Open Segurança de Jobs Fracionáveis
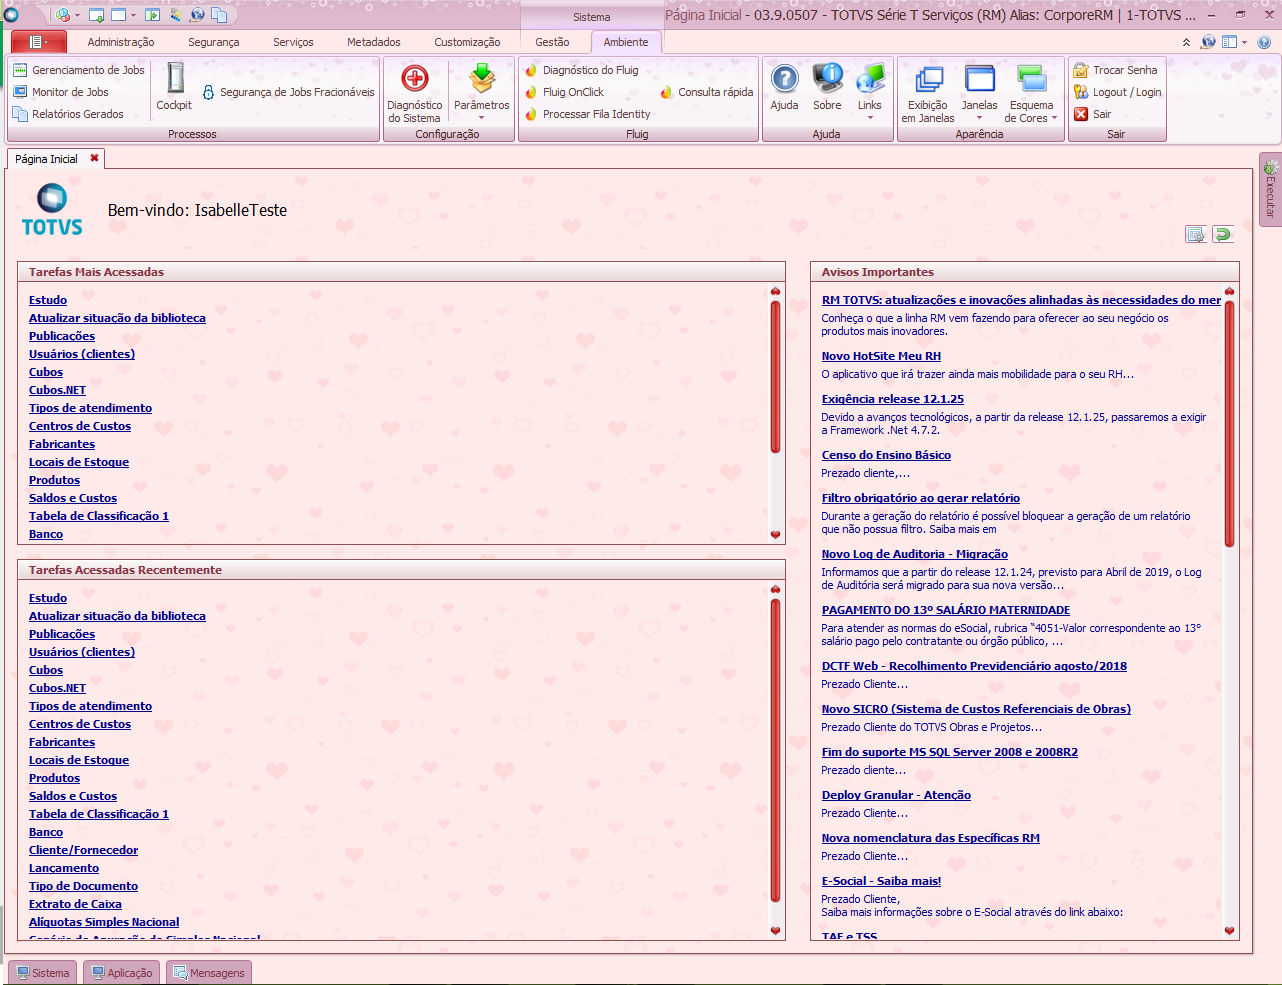 coord(288,92)
